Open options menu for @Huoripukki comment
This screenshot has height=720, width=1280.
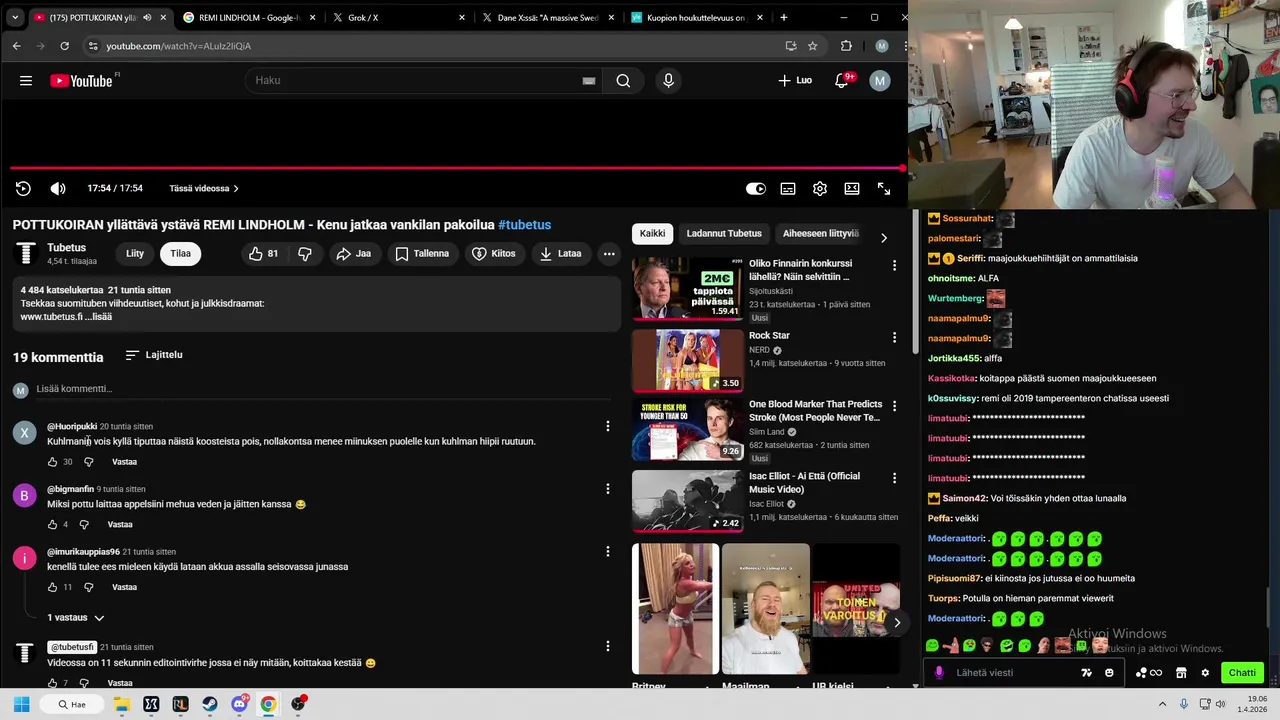pyautogui.click(x=607, y=427)
